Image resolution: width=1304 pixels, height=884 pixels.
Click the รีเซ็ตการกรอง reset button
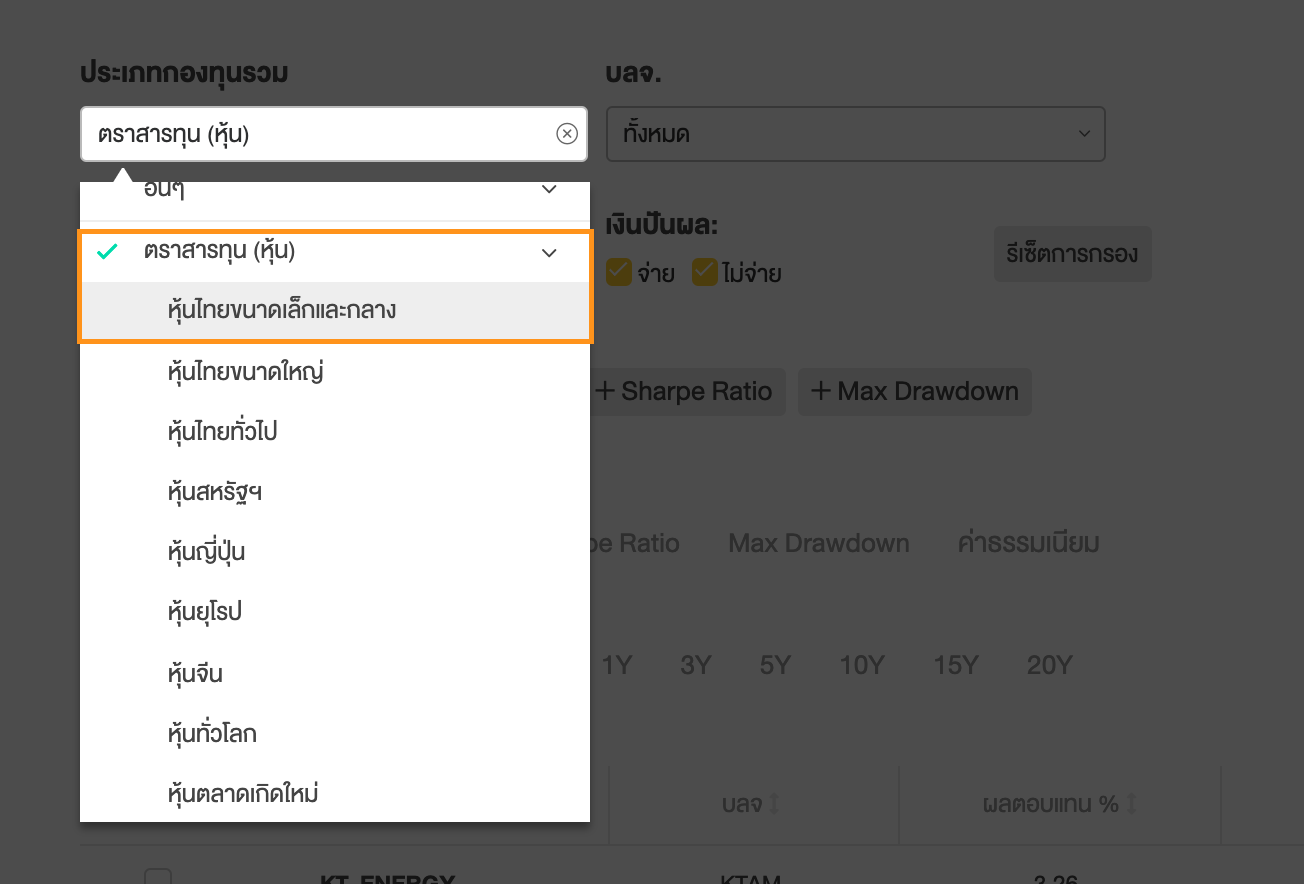1072,253
